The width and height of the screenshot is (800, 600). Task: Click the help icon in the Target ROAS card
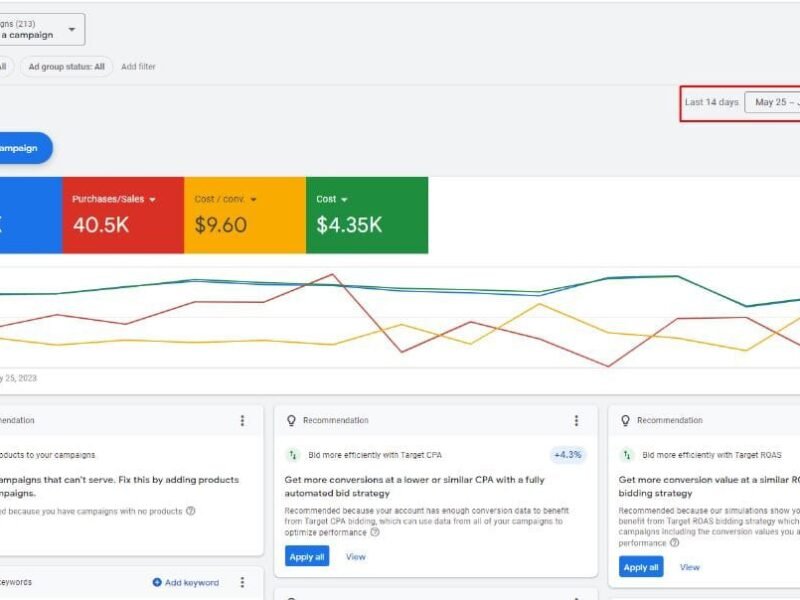pos(674,543)
